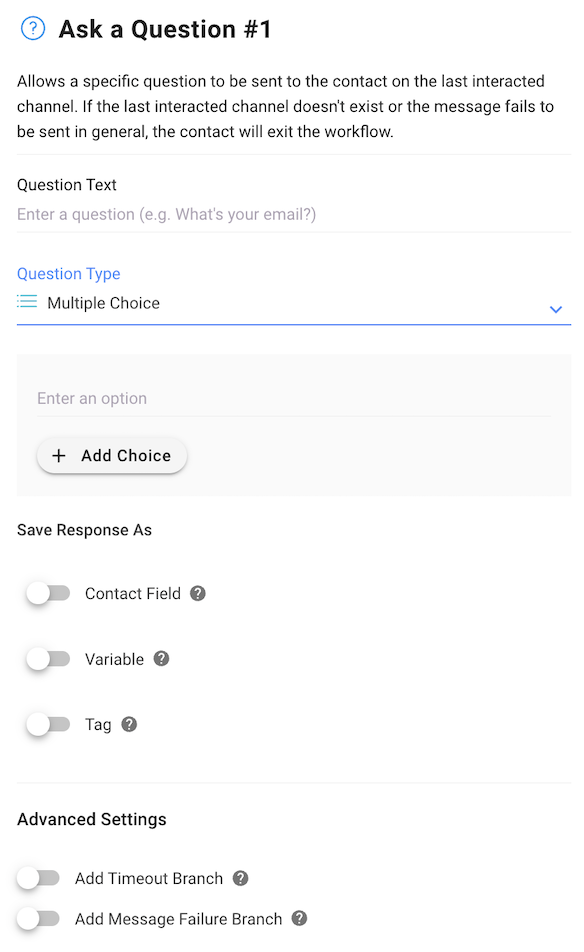584x952 pixels.
Task: Click the Question Text input field
Action: coord(294,214)
